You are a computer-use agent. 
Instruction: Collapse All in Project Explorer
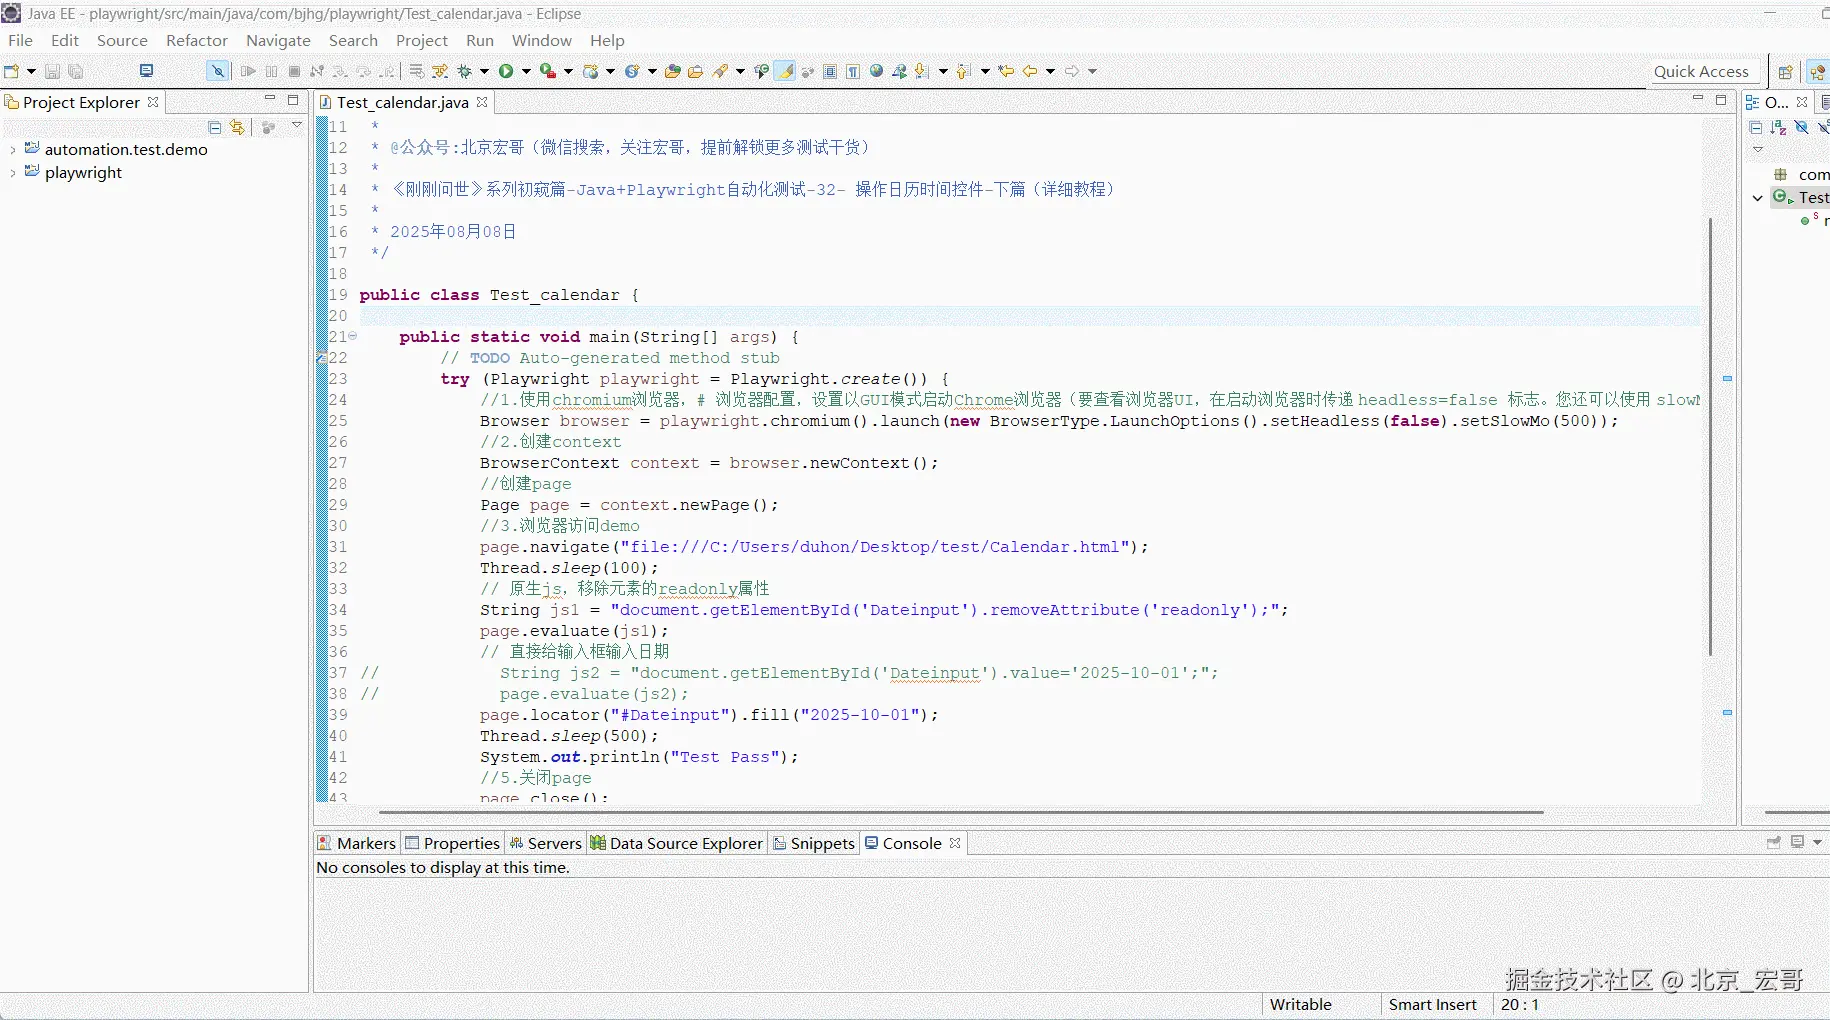click(x=214, y=127)
